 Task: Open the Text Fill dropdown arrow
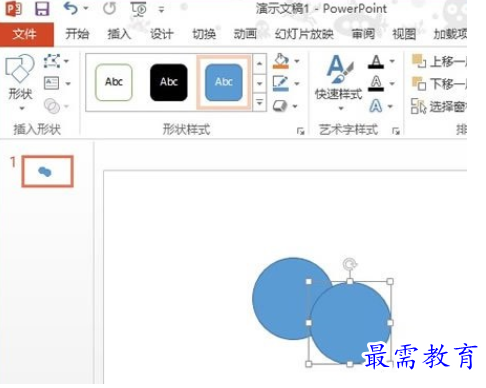[392, 61]
